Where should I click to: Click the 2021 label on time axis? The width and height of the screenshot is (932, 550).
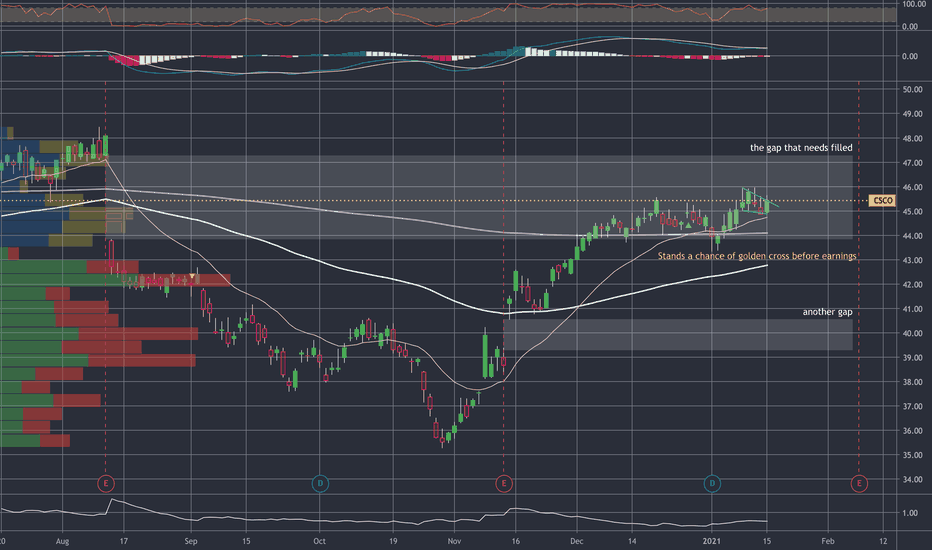pyautogui.click(x=711, y=541)
